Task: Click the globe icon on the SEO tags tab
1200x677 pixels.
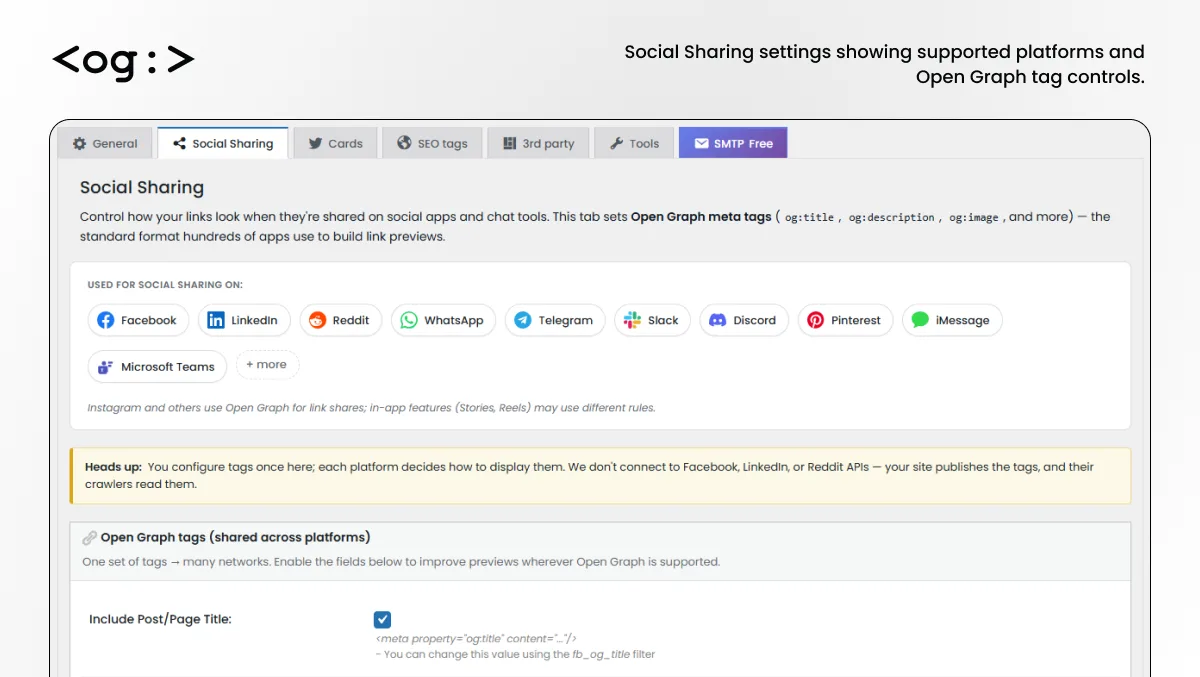Action: click(x=404, y=143)
